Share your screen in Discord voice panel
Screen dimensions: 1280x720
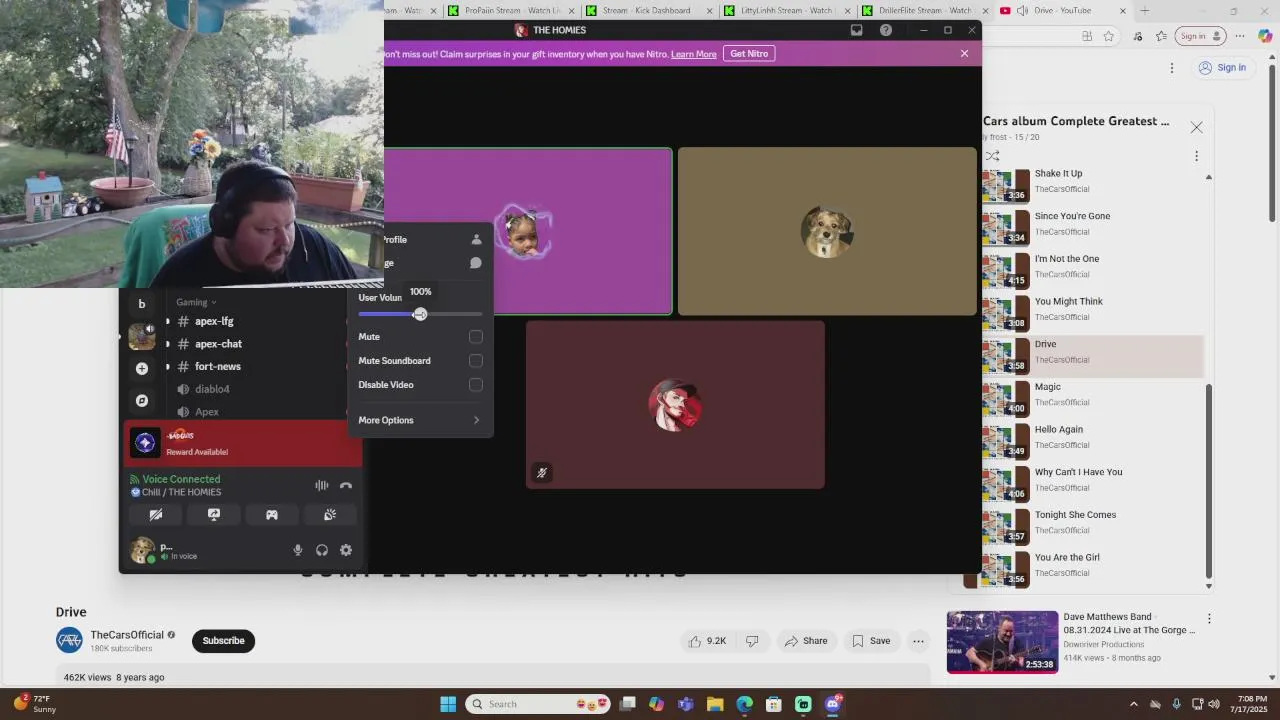[214, 515]
